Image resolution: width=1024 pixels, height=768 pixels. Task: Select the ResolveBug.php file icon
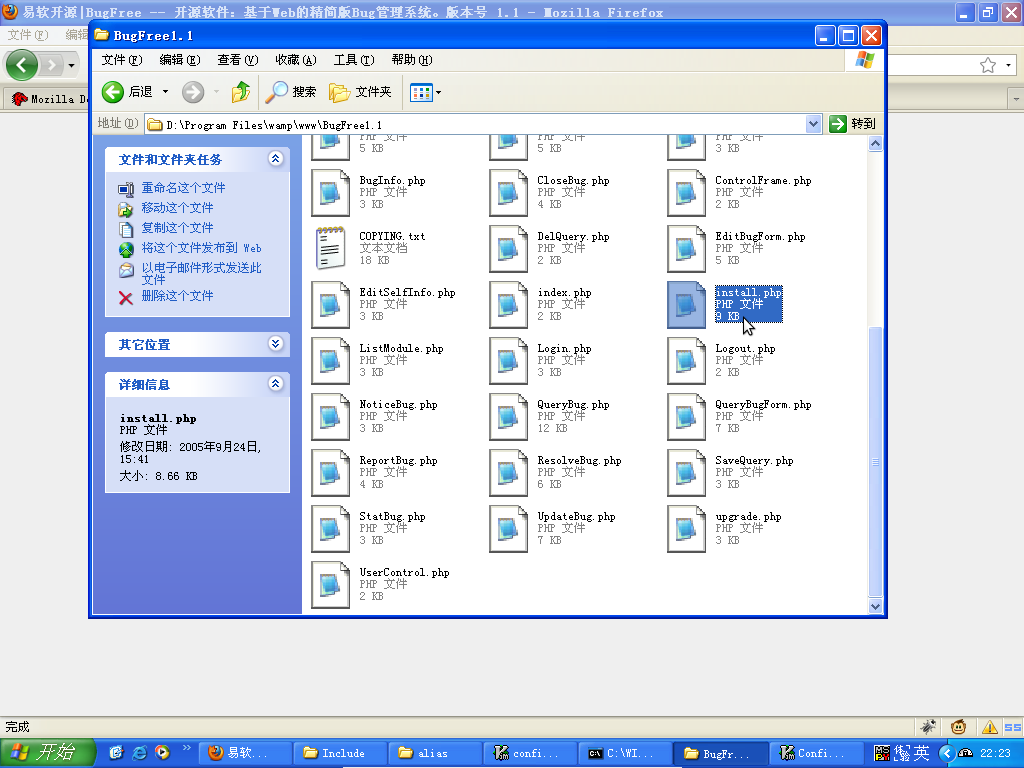point(508,473)
